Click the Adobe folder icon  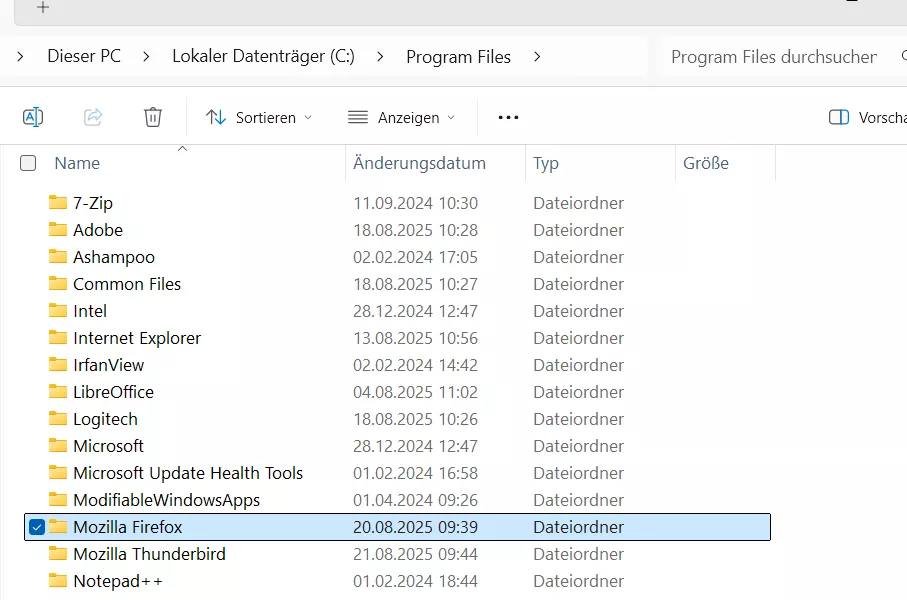58,230
